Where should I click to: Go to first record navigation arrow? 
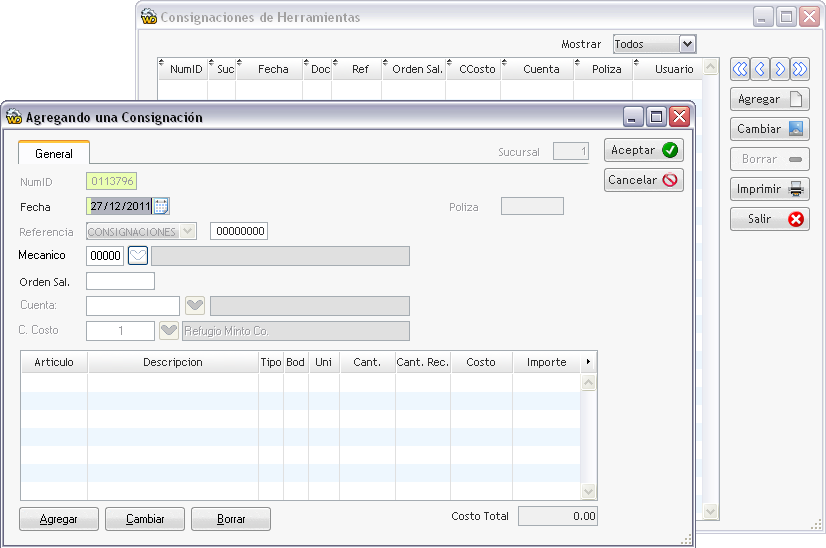point(740,69)
